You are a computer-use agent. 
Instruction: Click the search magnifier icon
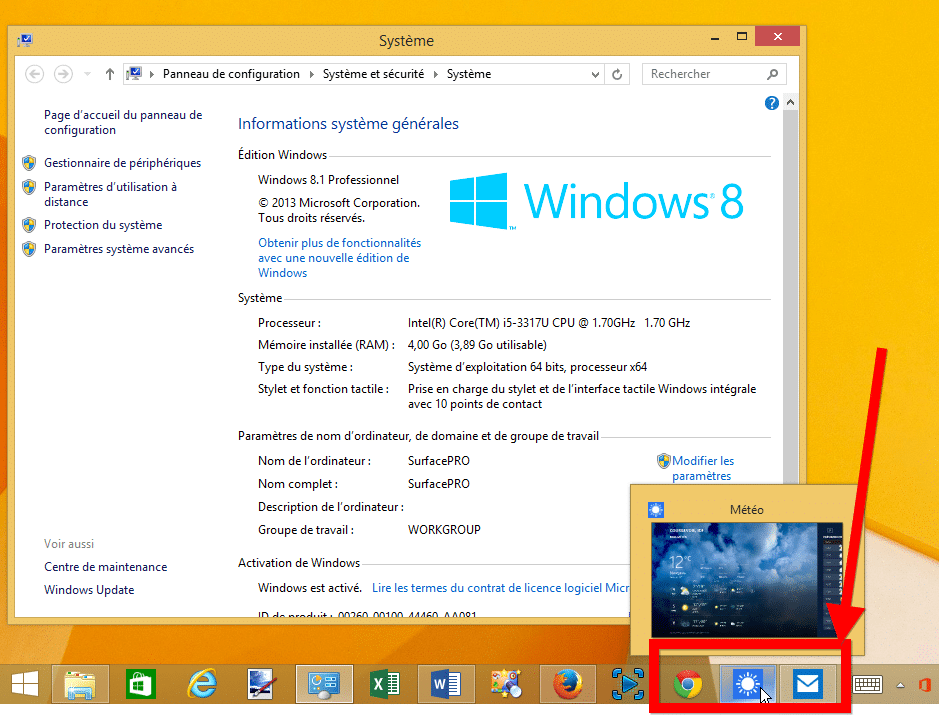coord(773,74)
